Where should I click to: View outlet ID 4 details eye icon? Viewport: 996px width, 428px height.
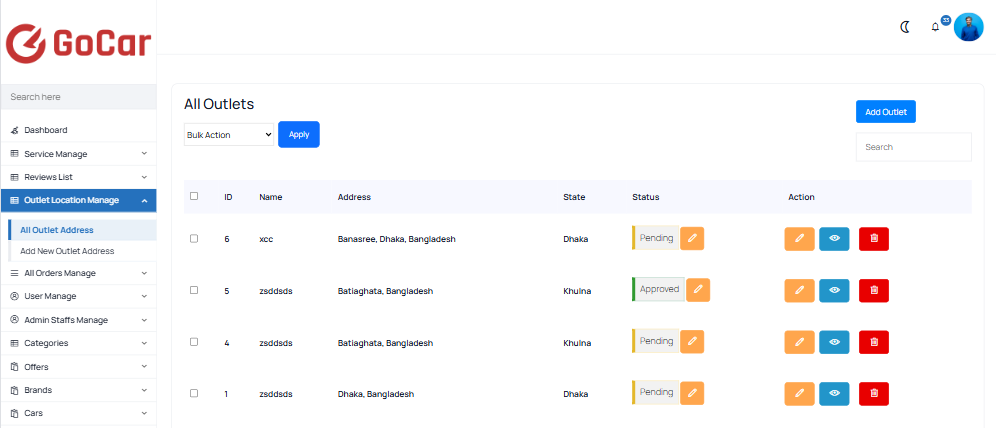coord(834,342)
